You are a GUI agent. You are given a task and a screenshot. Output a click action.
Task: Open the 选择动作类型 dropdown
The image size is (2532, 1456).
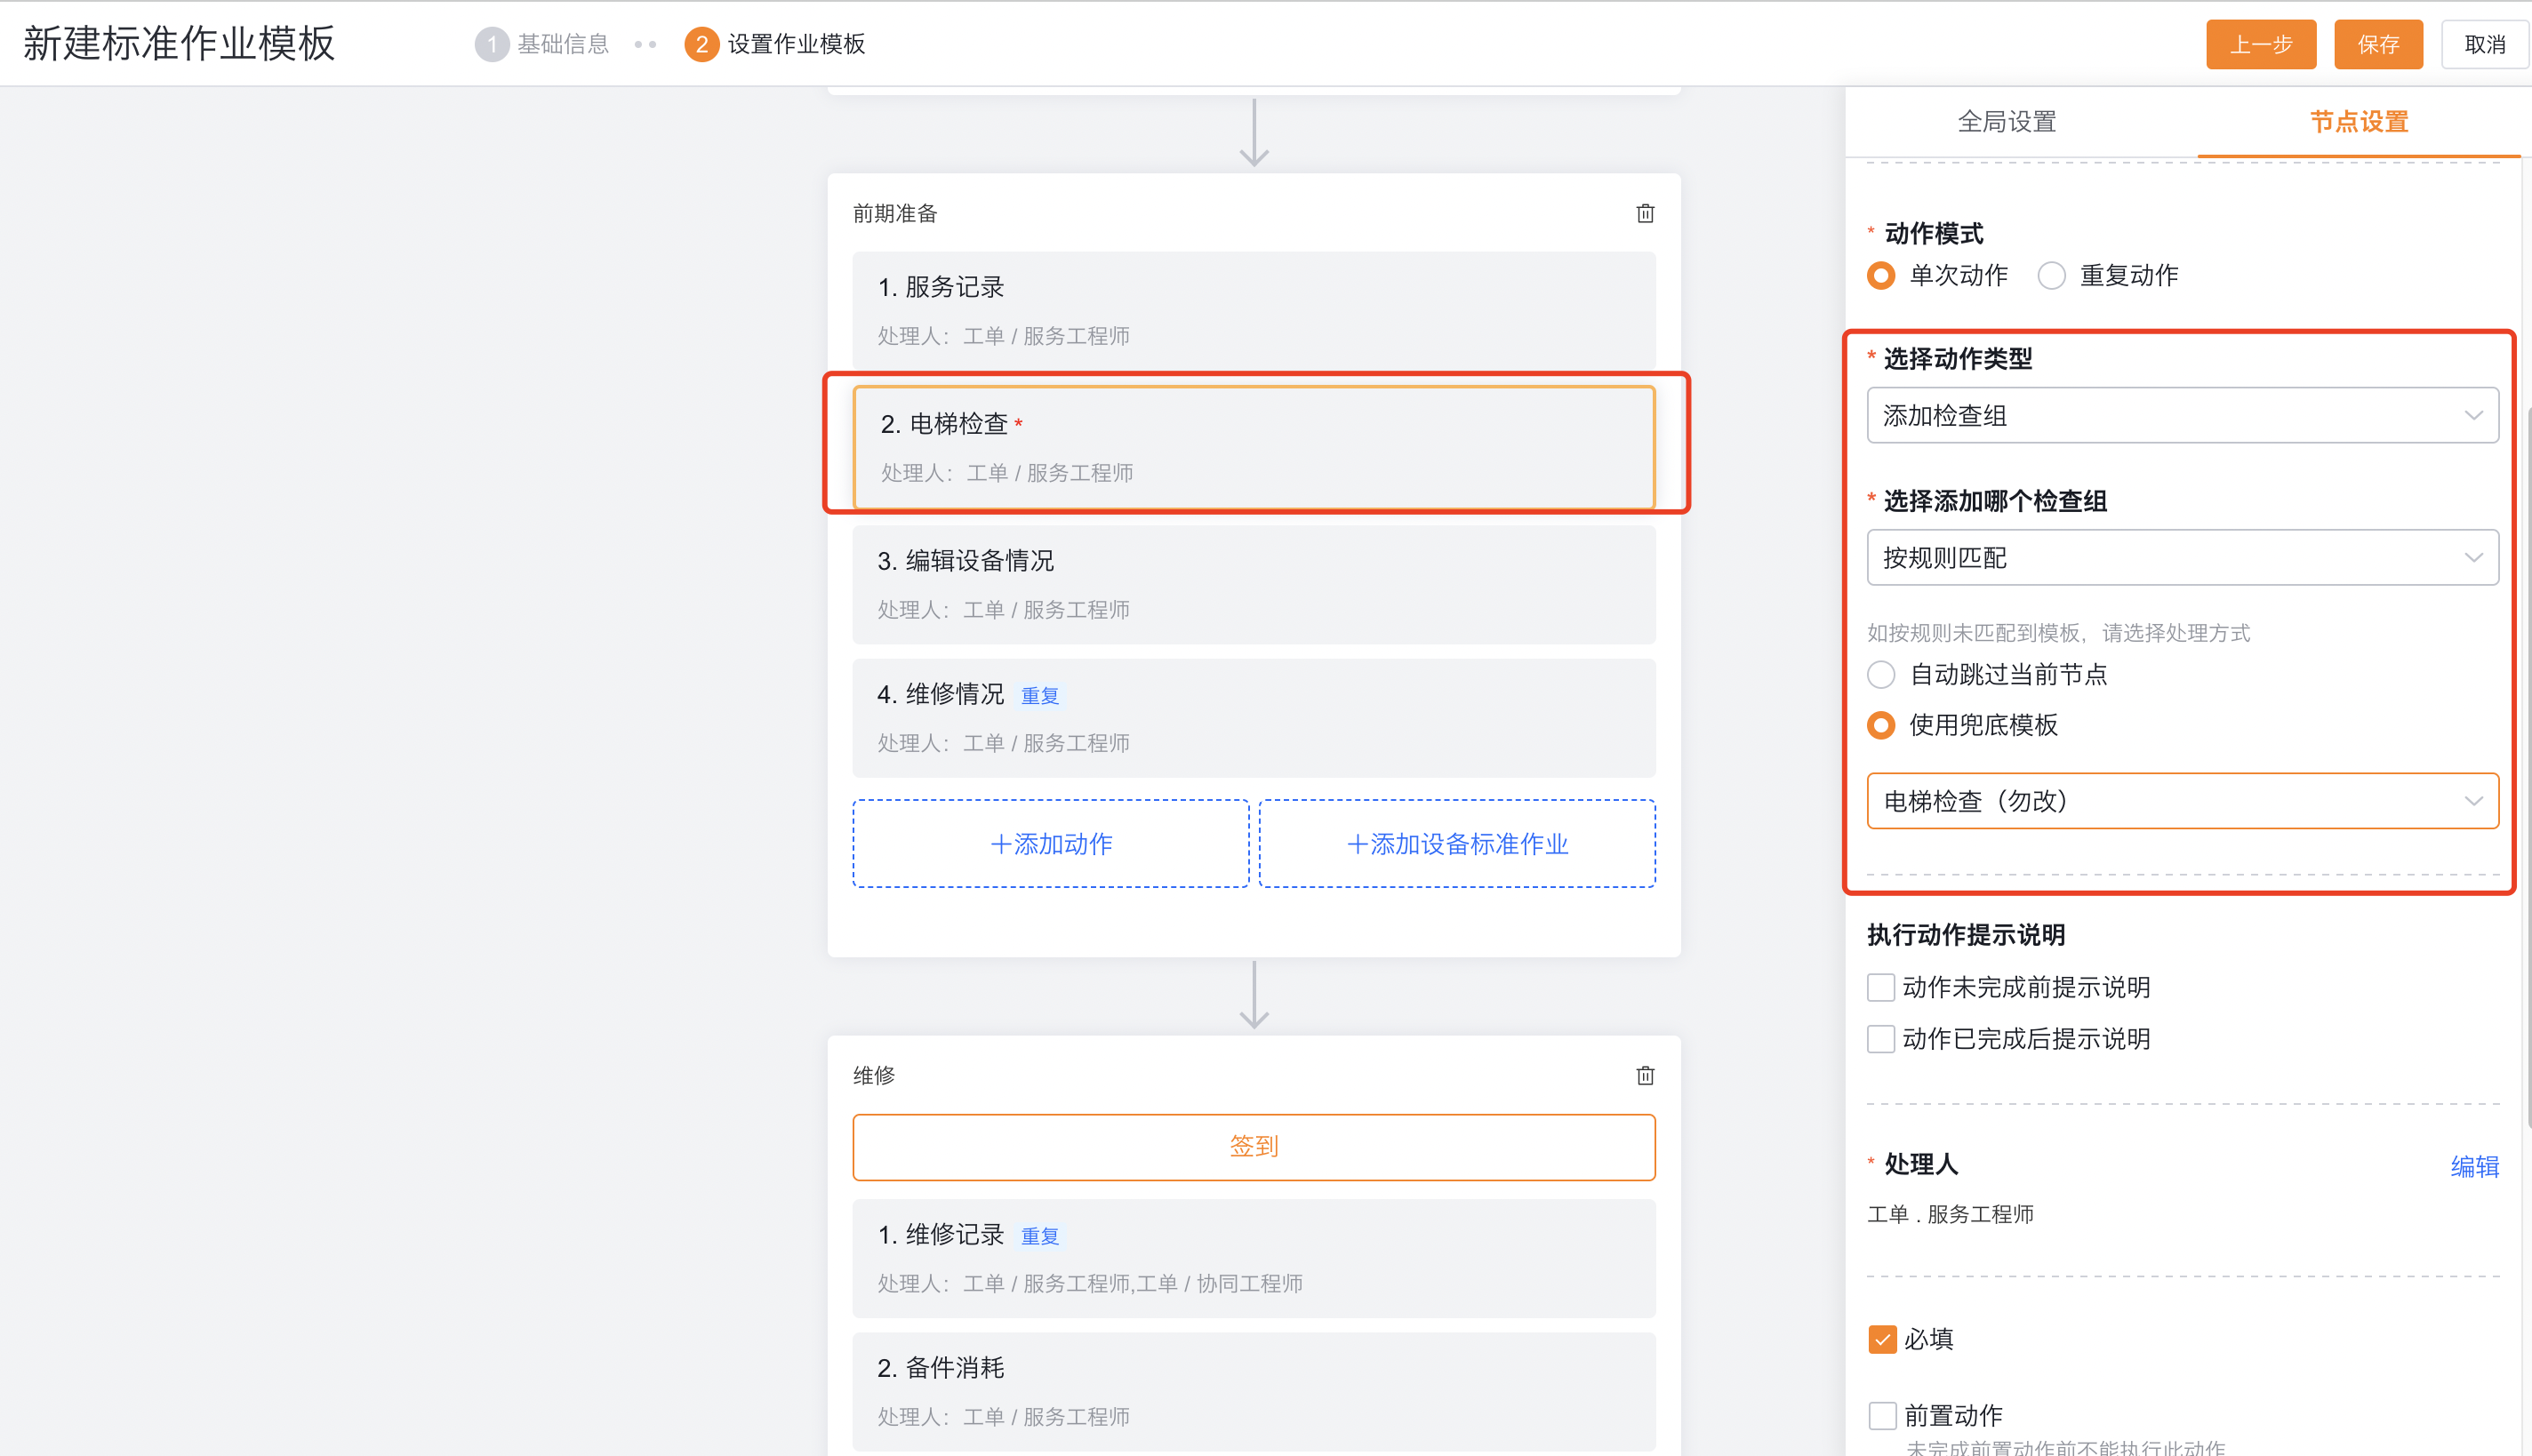[2182, 415]
